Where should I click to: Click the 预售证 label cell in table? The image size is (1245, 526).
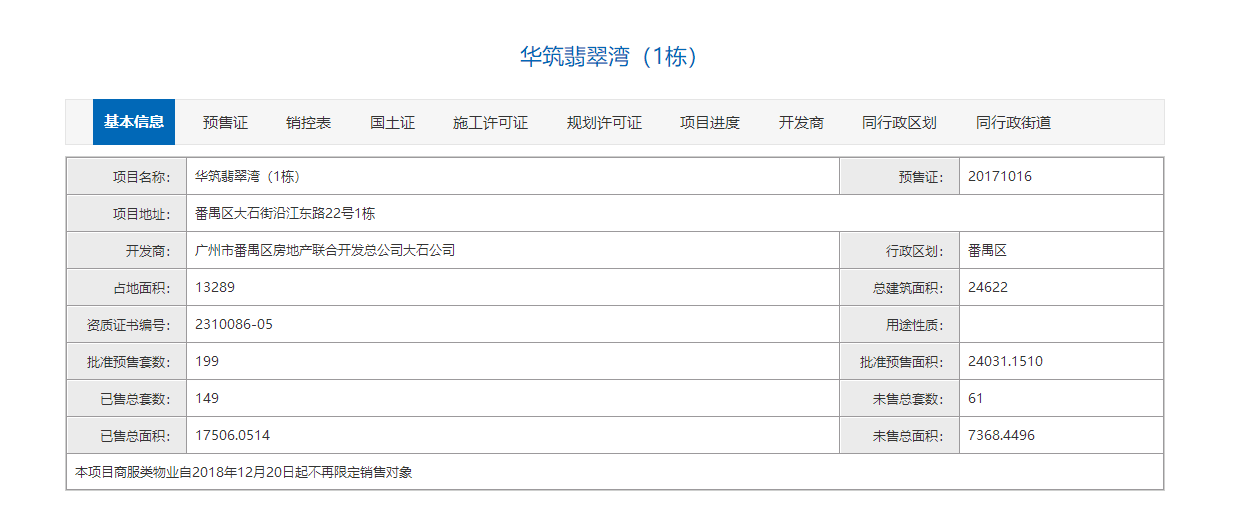(900, 177)
